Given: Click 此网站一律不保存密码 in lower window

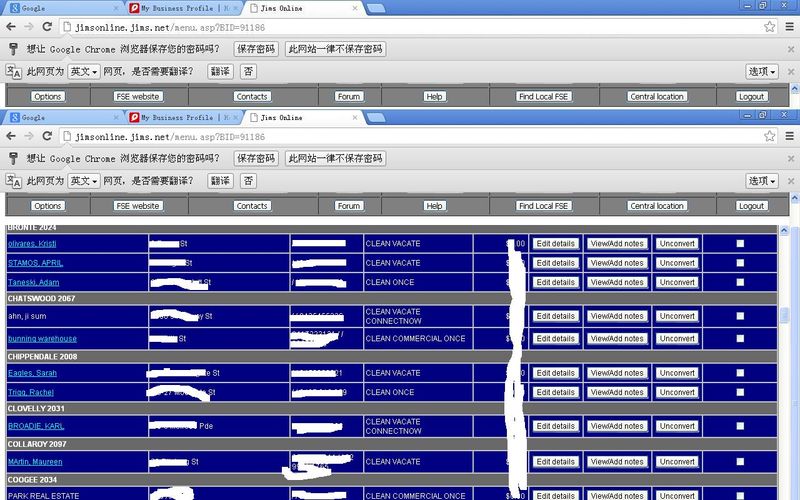Looking at the screenshot, I should [x=335, y=159].
